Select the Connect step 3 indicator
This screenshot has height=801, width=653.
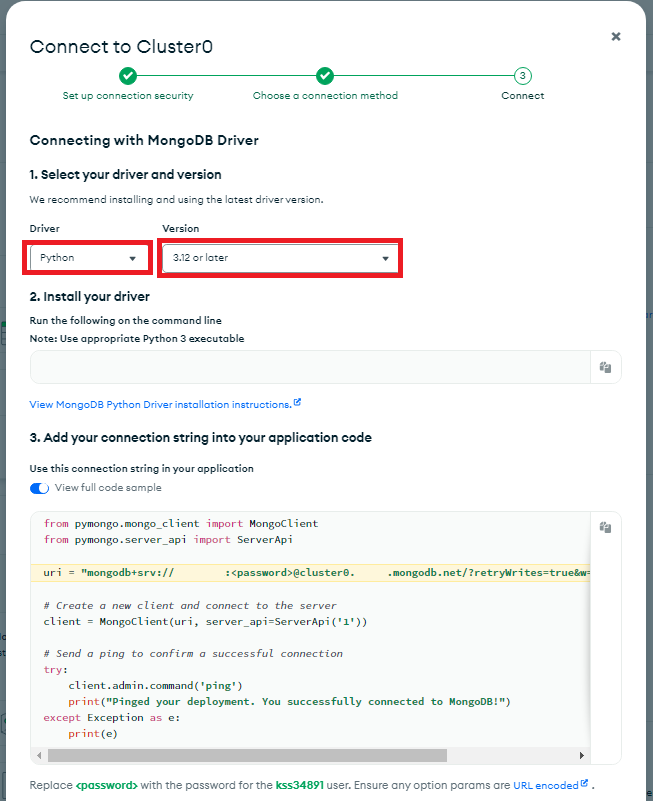(522, 76)
